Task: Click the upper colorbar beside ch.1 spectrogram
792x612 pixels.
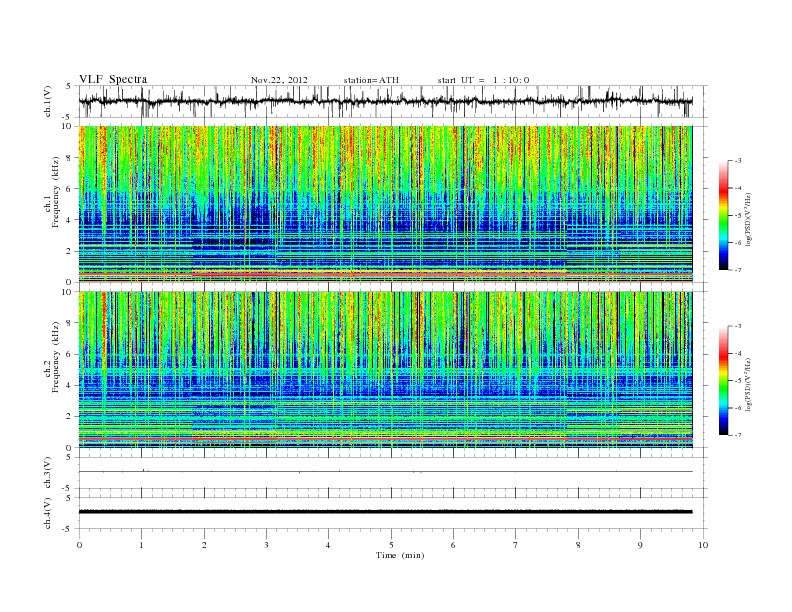Action: pos(723,215)
